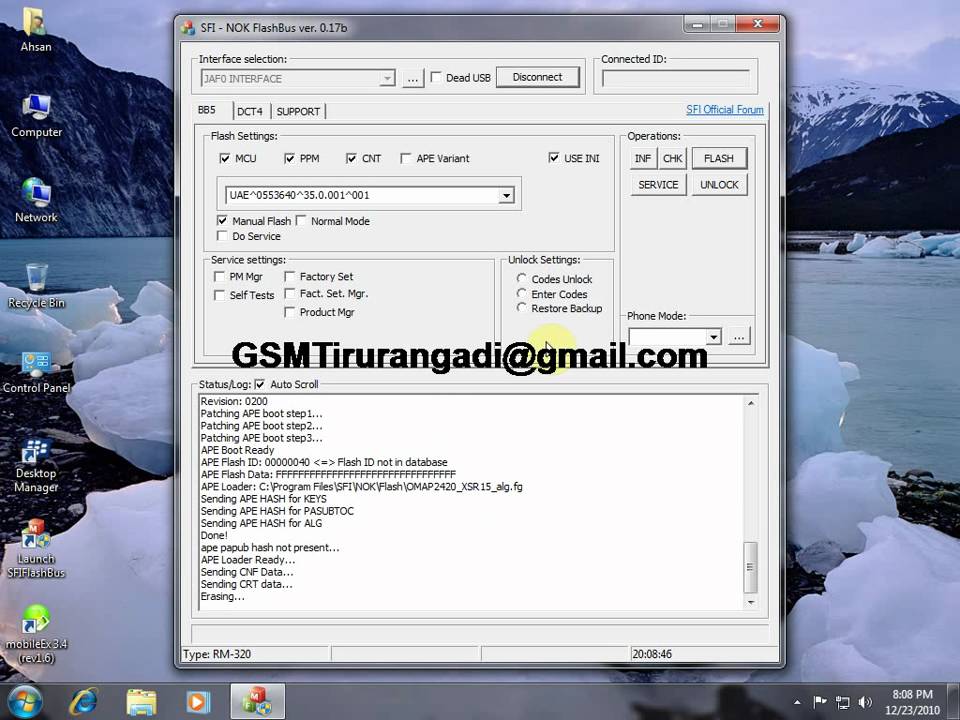Click the Disconnect button
Screen dimensions: 960x720
click(x=538, y=77)
